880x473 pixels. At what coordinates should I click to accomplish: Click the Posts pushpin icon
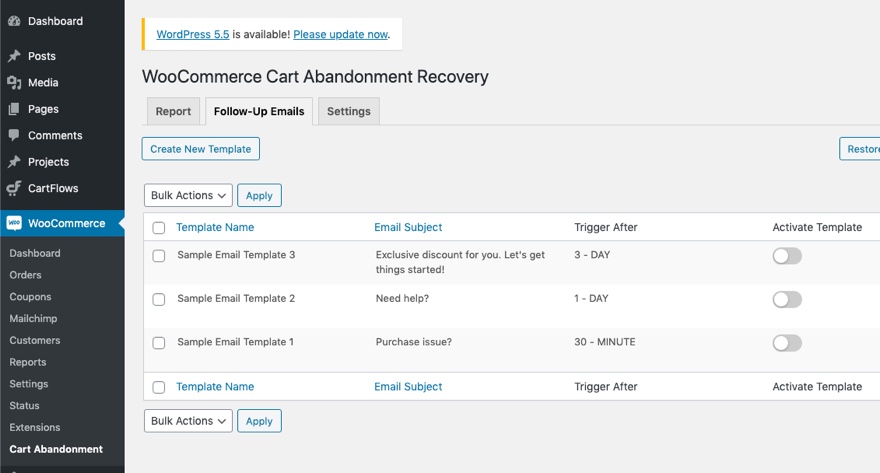coord(14,56)
